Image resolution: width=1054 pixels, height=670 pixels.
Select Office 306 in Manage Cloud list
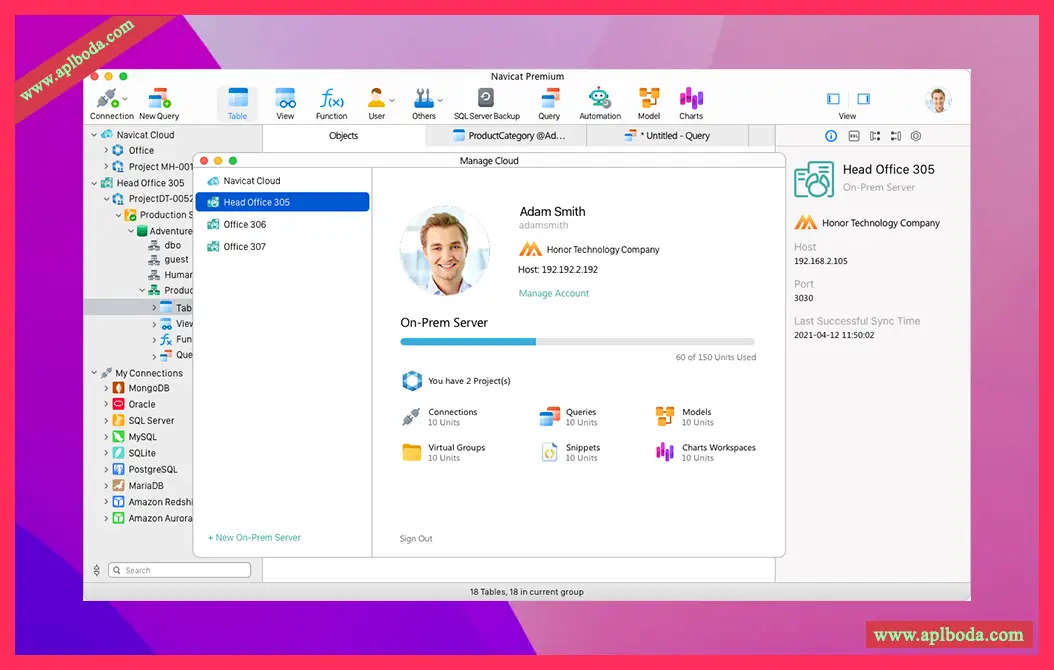(244, 225)
